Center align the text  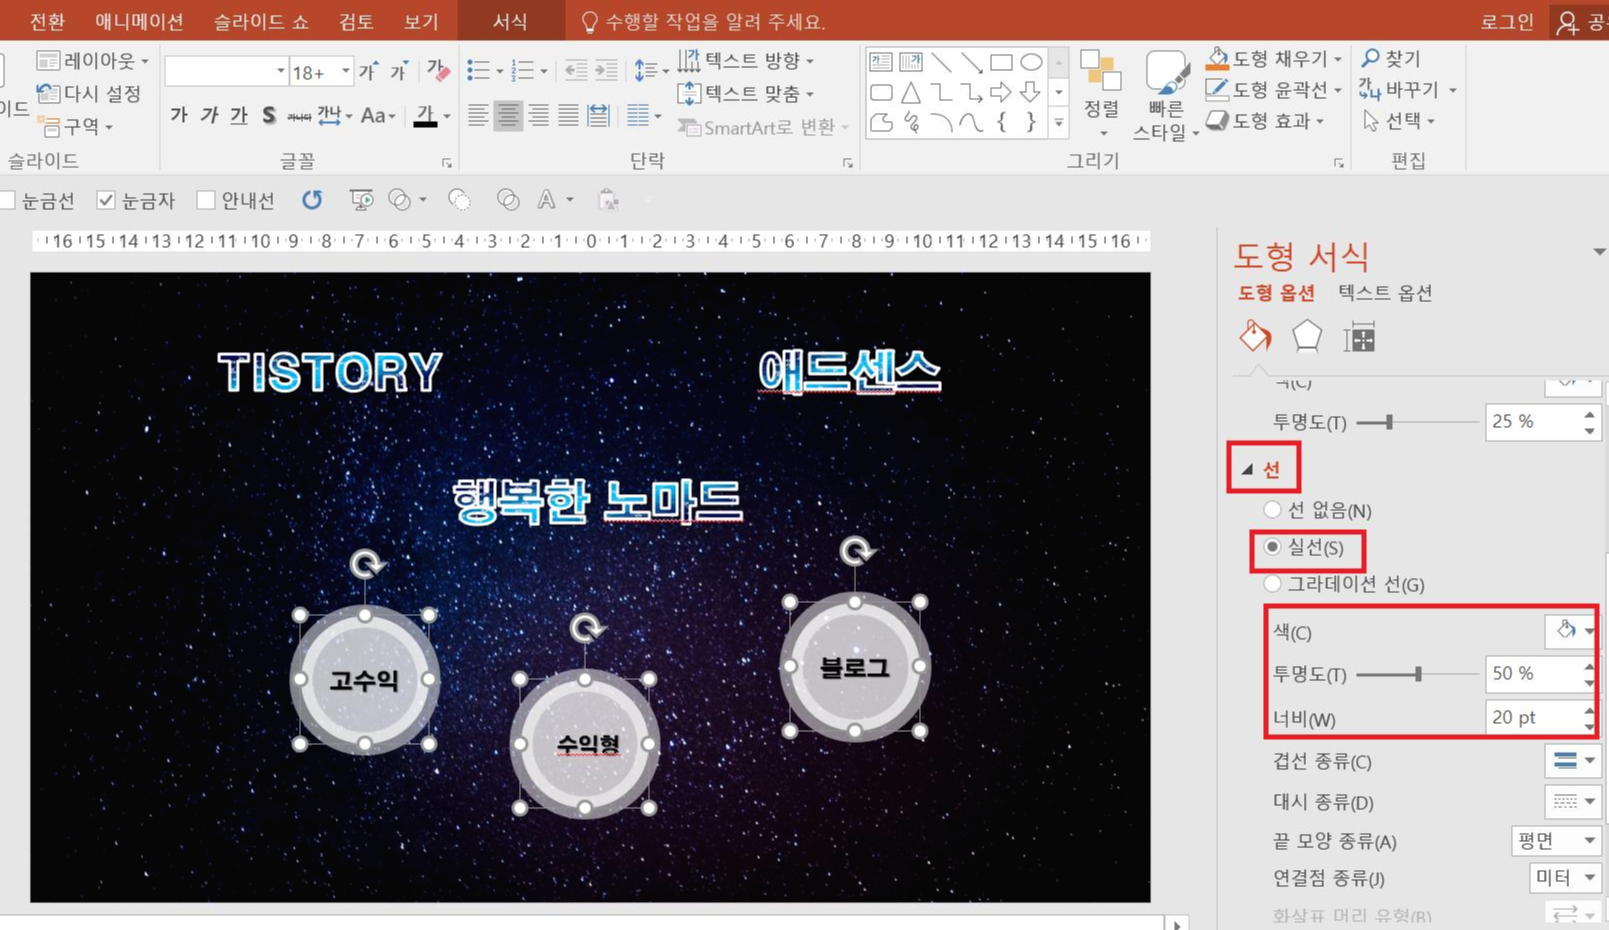508,116
